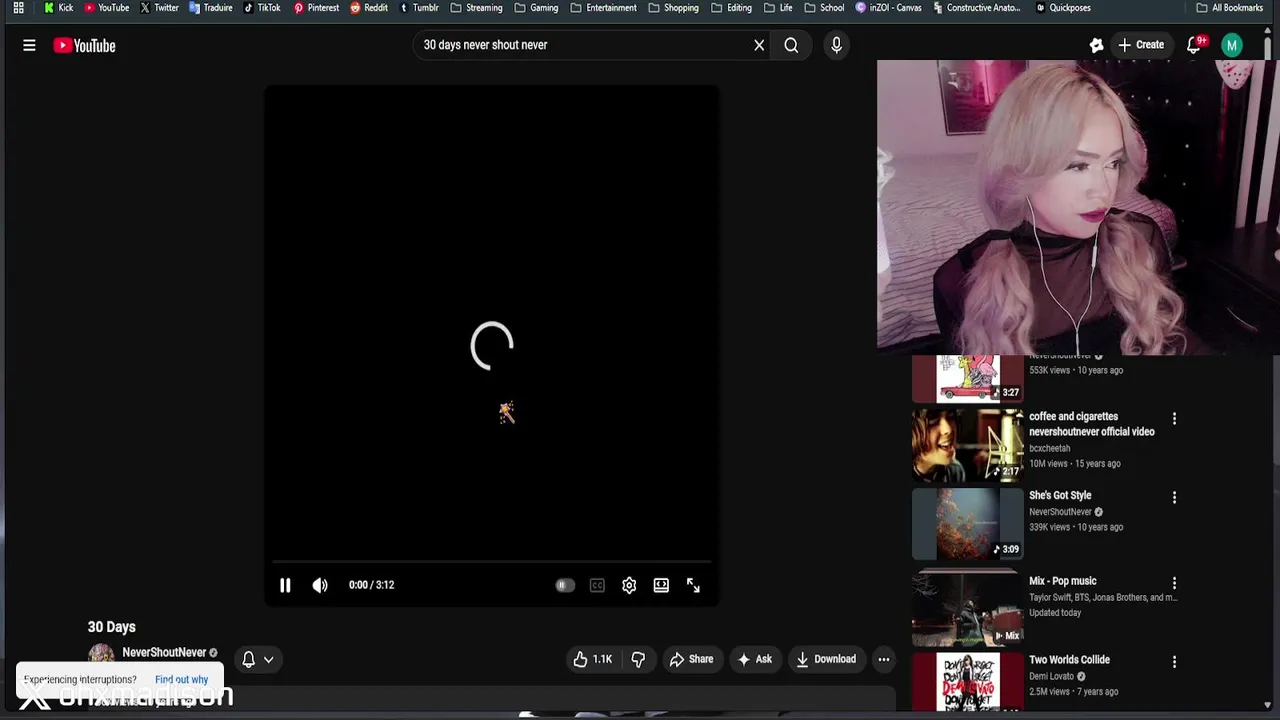The height and width of the screenshot is (720, 1280).
Task: Expand the Streaming bookmarks folder
Action: click(x=476, y=8)
